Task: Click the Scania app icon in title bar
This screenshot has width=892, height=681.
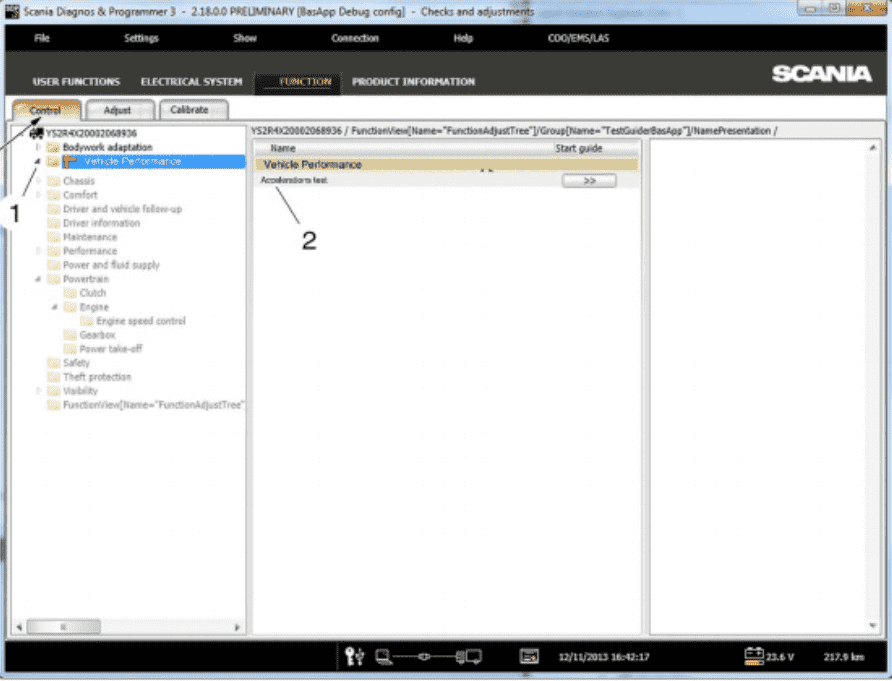Action: coord(13,11)
